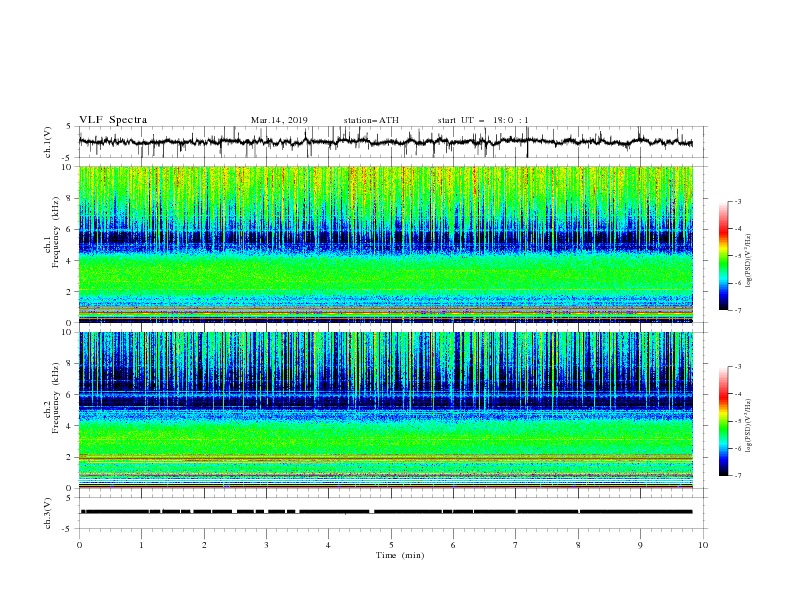Click the "4" kHz tick on ch.2 frequency axis
The image size is (792, 612).
(x=70, y=426)
